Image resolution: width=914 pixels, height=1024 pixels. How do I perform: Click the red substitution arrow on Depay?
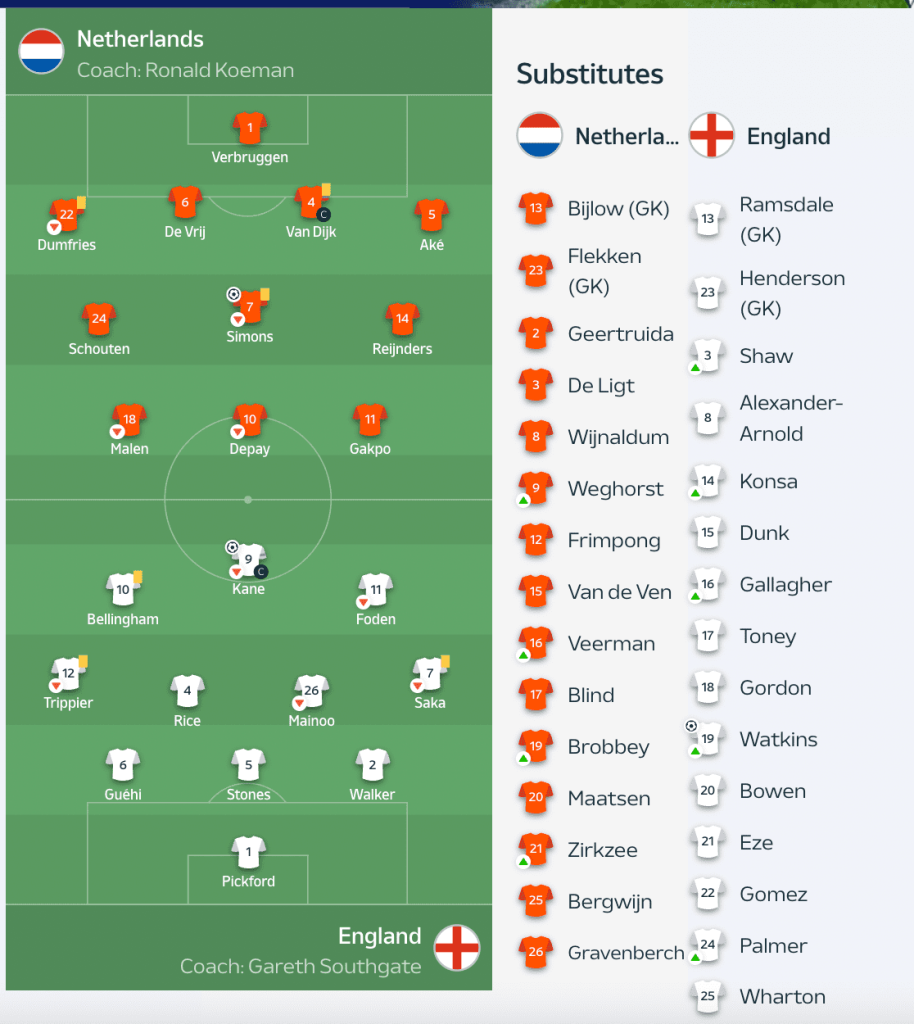(236, 432)
